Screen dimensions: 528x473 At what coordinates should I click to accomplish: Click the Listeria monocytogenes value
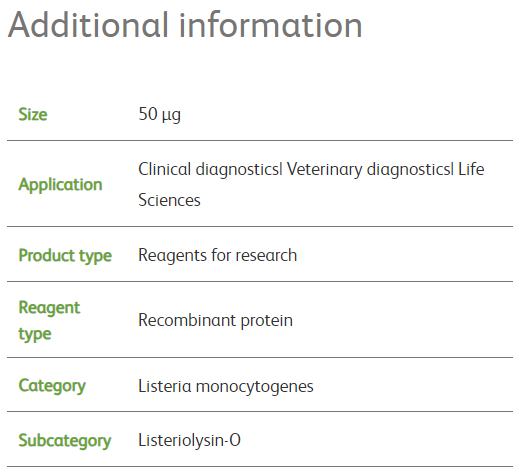[x=226, y=386]
